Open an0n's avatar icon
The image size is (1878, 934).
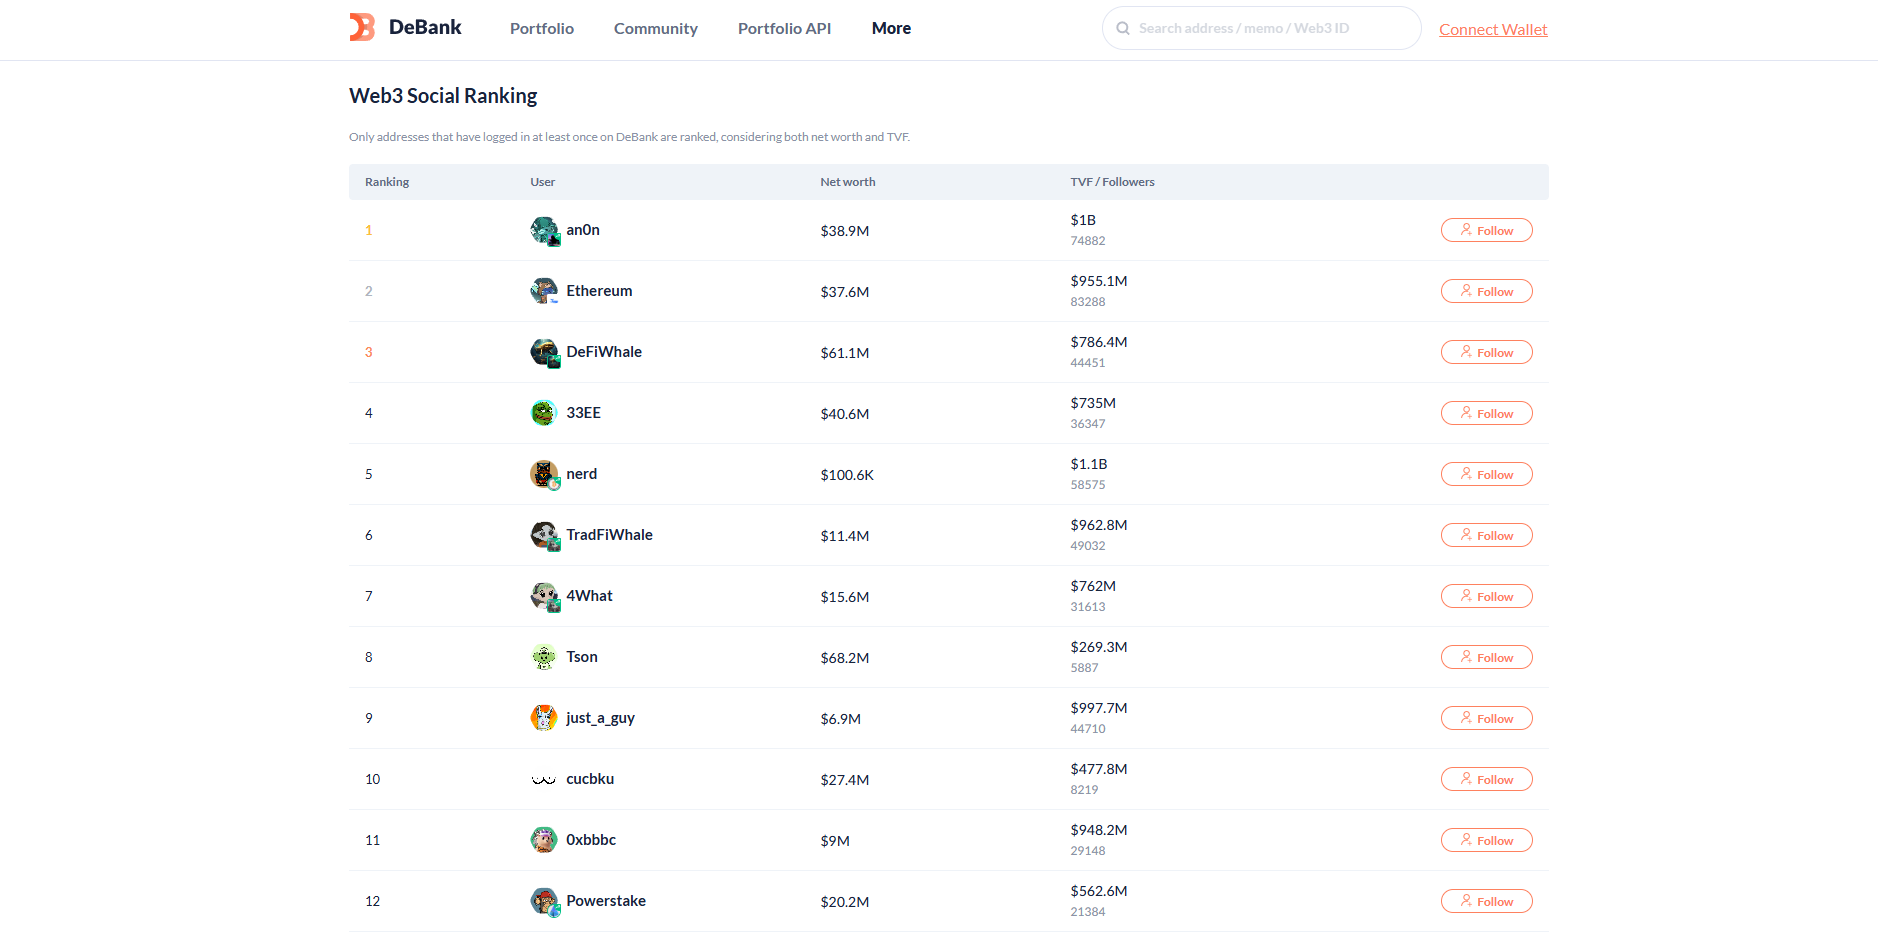tap(544, 230)
